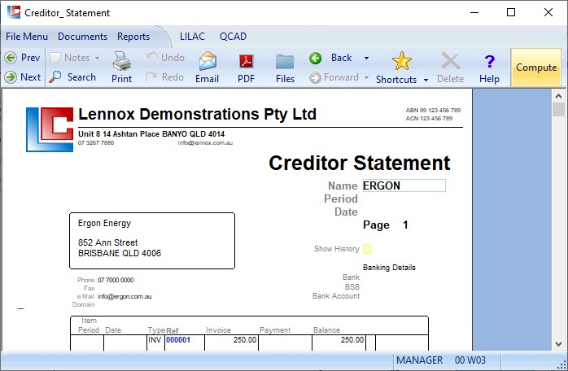This screenshot has width=568, height=371.
Task: Expand the Notes dropdown arrow
Action: tap(97, 58)
